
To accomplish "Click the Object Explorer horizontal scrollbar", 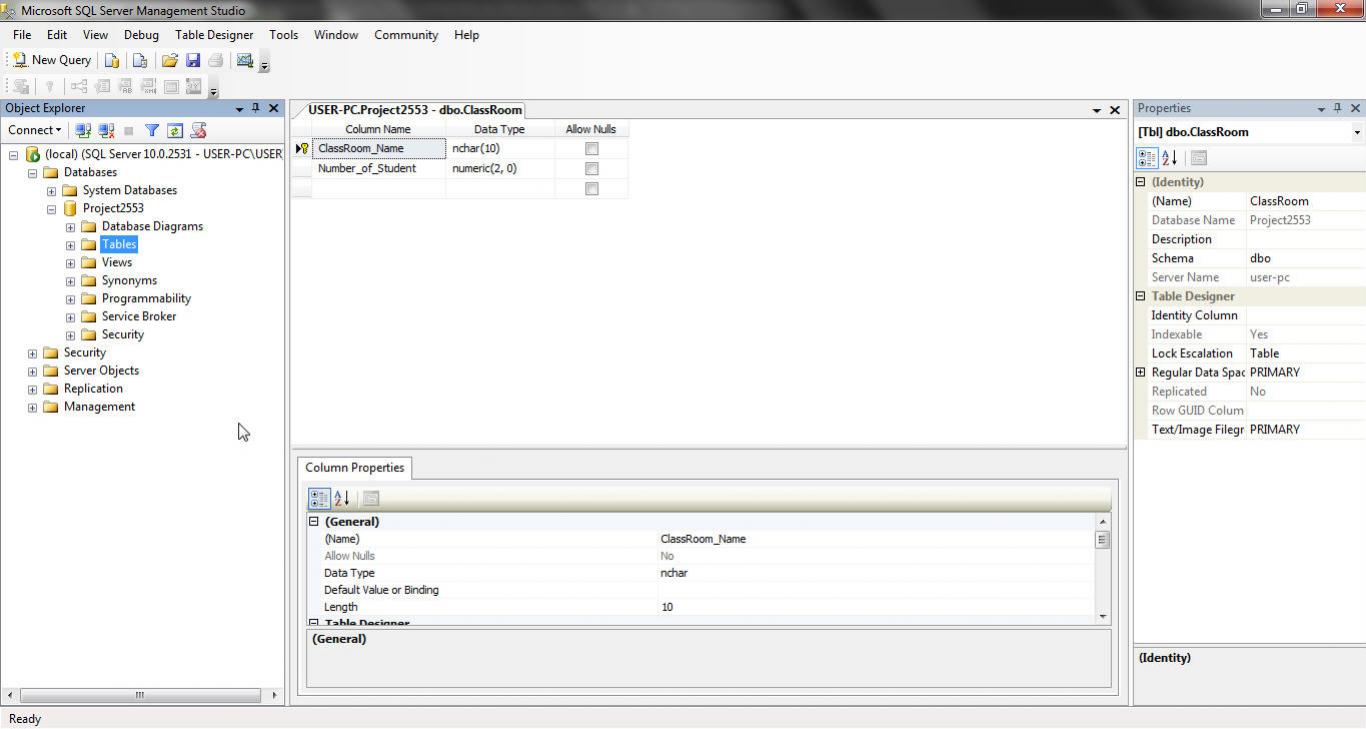I will (x=140, y=695).
